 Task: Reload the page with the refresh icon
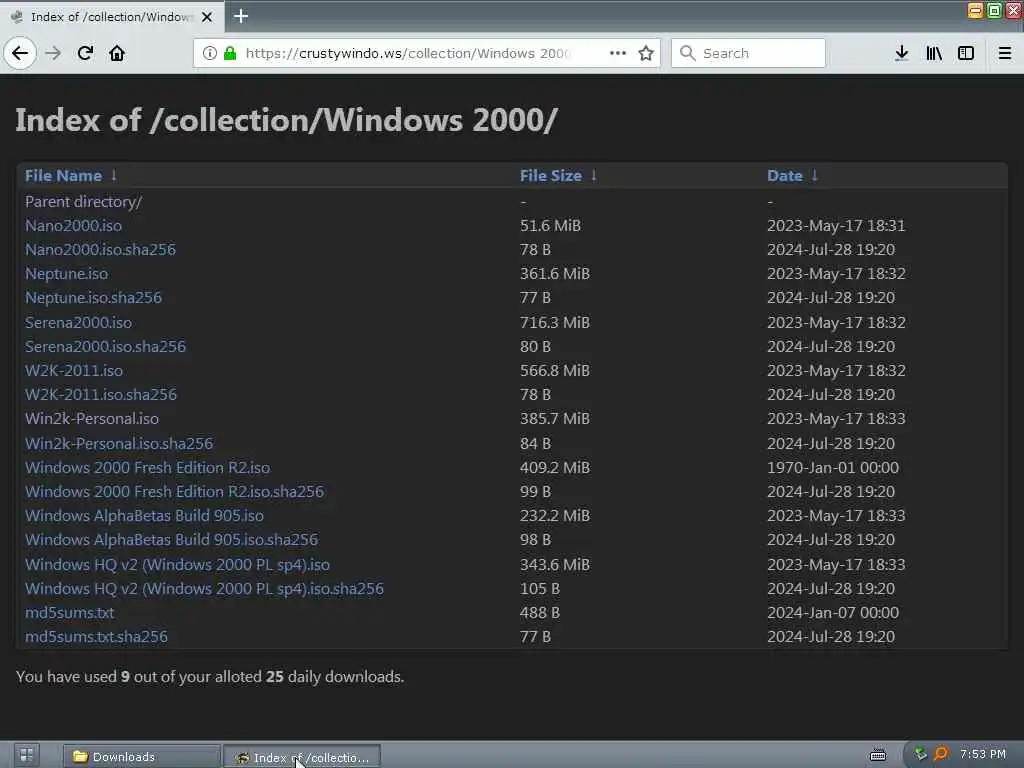pyautogui.click(x=85, y=53)
